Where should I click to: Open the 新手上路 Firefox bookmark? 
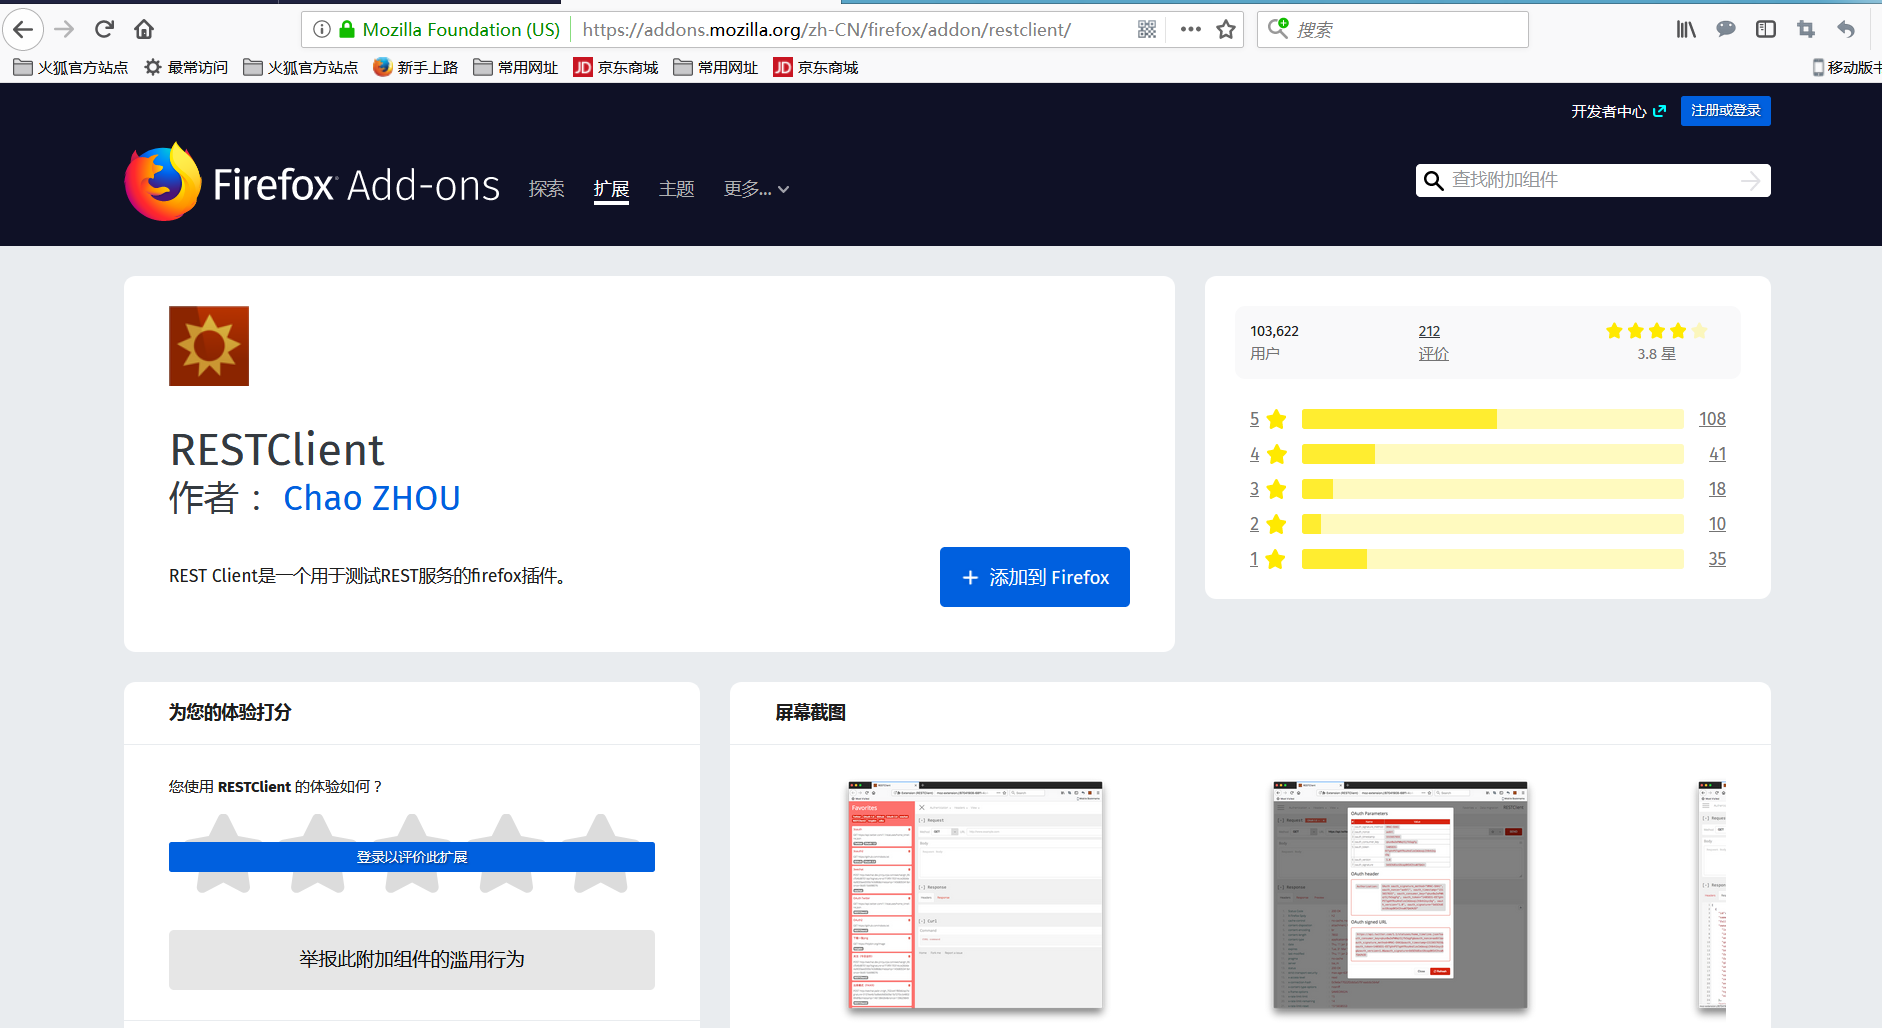click(415, 67)
